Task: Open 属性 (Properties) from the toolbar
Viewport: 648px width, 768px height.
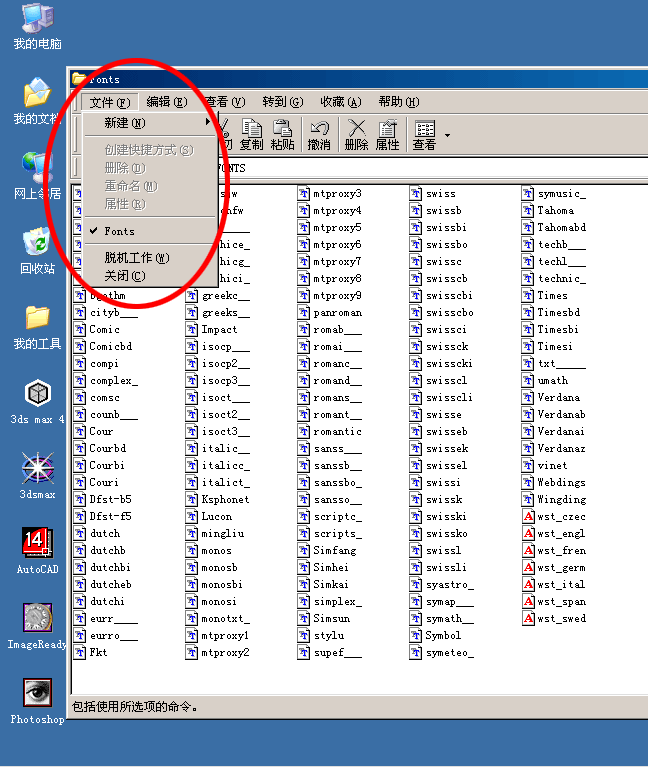Action: [x=387, y=134]
